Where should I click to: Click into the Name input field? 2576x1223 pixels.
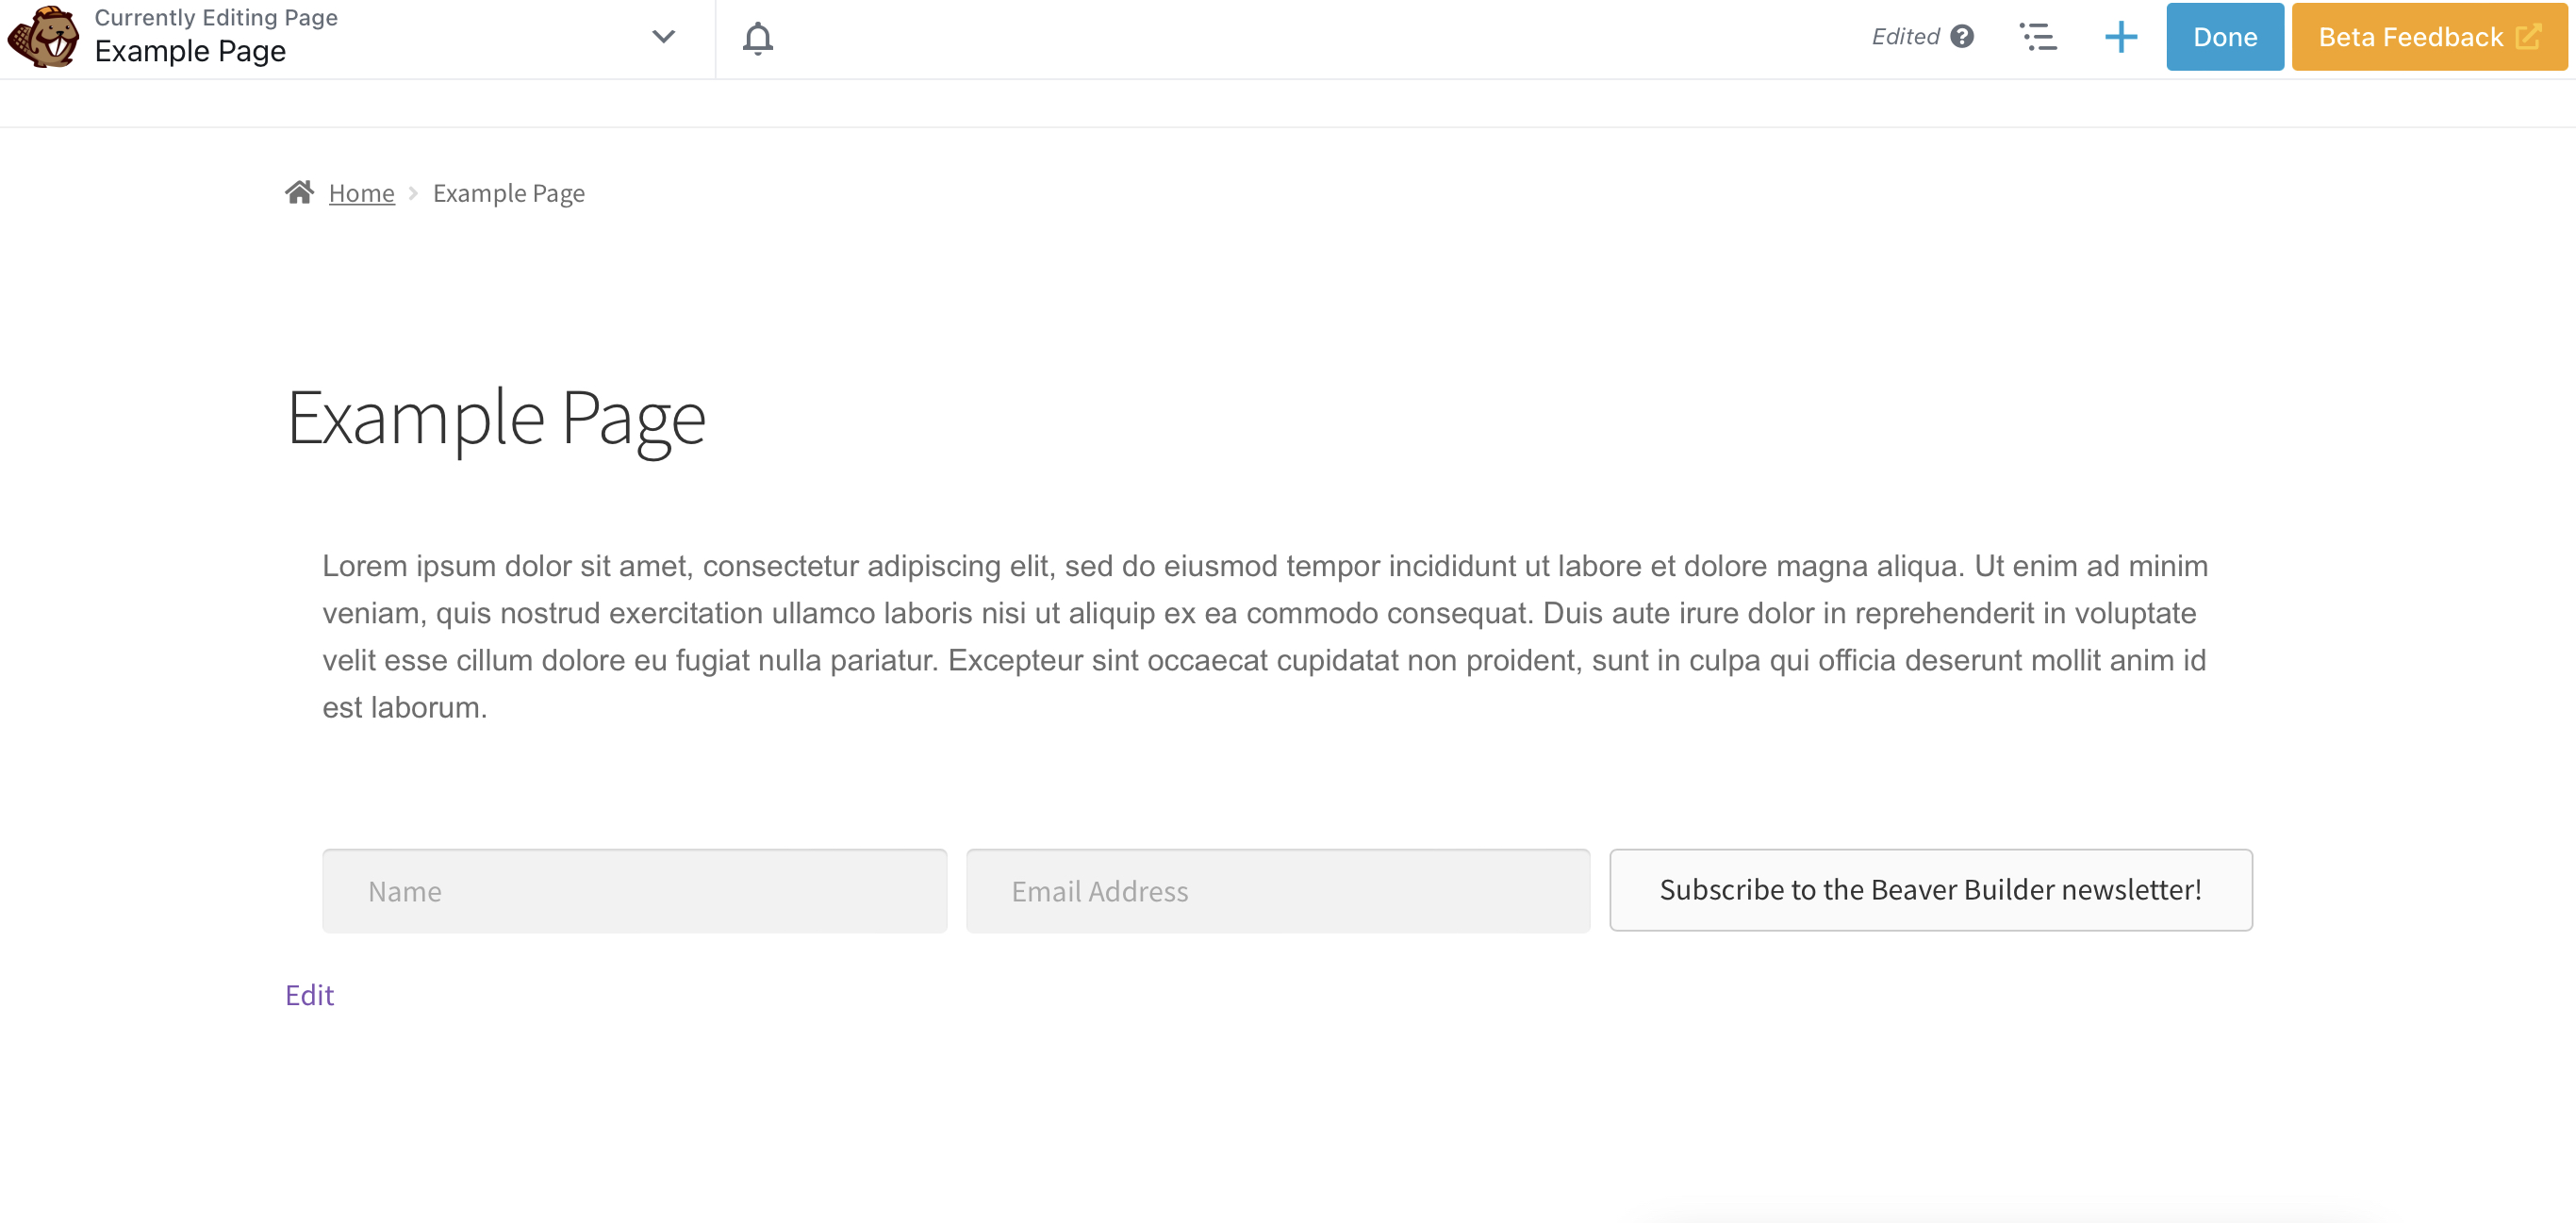click(x=634, y=891)
